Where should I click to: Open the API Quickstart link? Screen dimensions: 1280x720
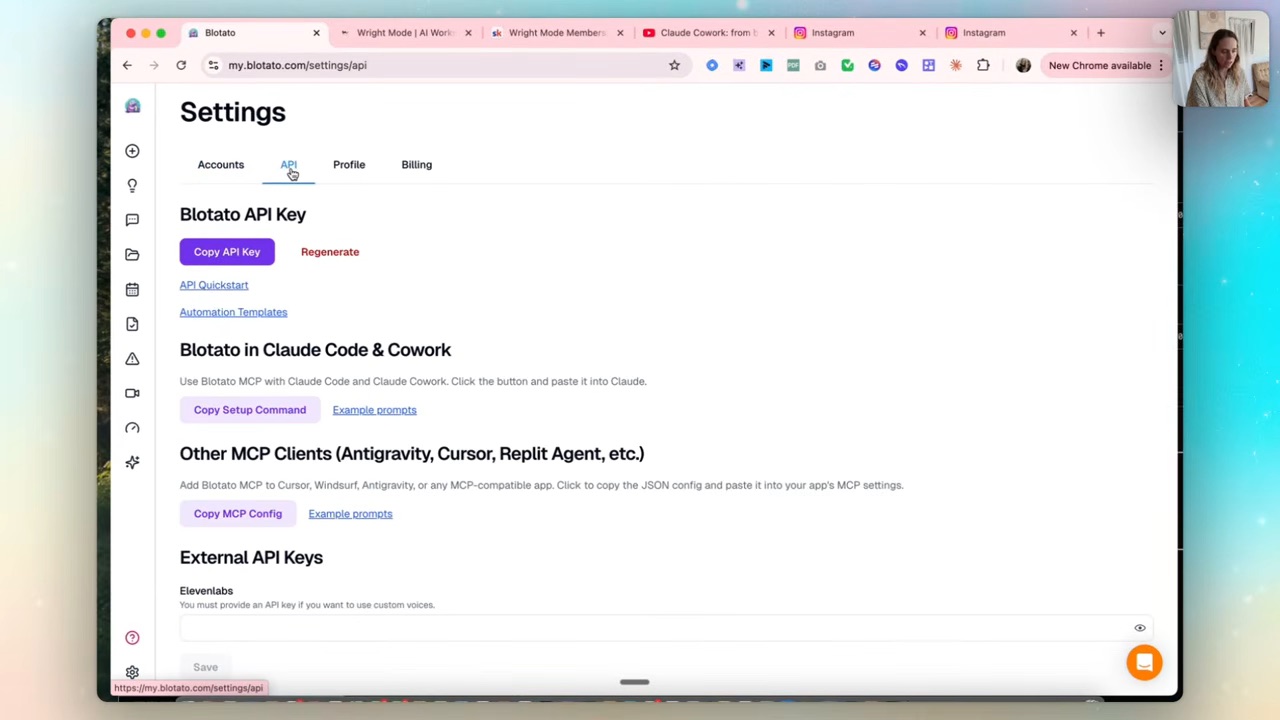(214, 285)
